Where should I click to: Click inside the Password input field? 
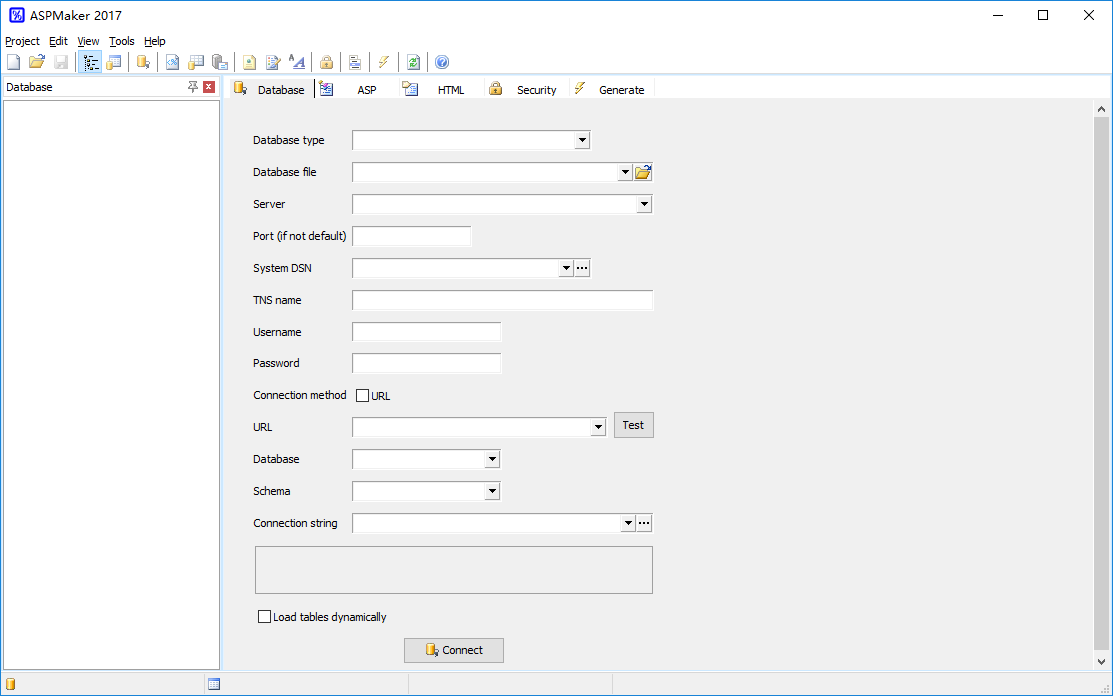426,363
